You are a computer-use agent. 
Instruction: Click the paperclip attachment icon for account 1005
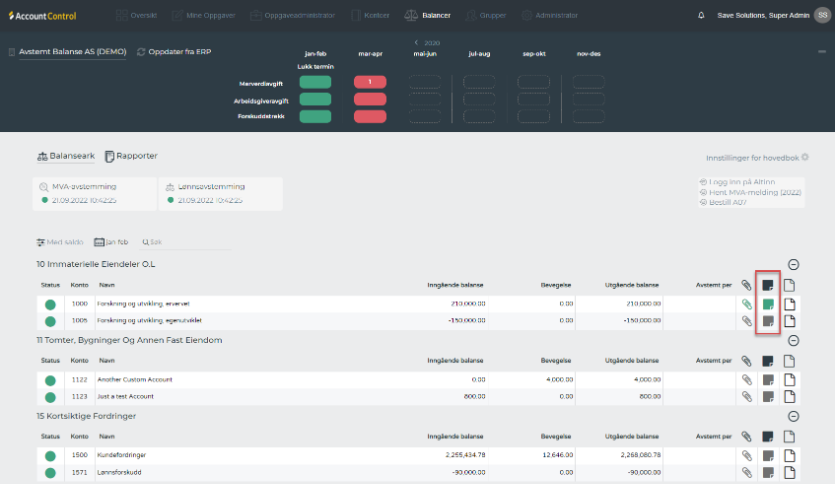click(746, 321)
